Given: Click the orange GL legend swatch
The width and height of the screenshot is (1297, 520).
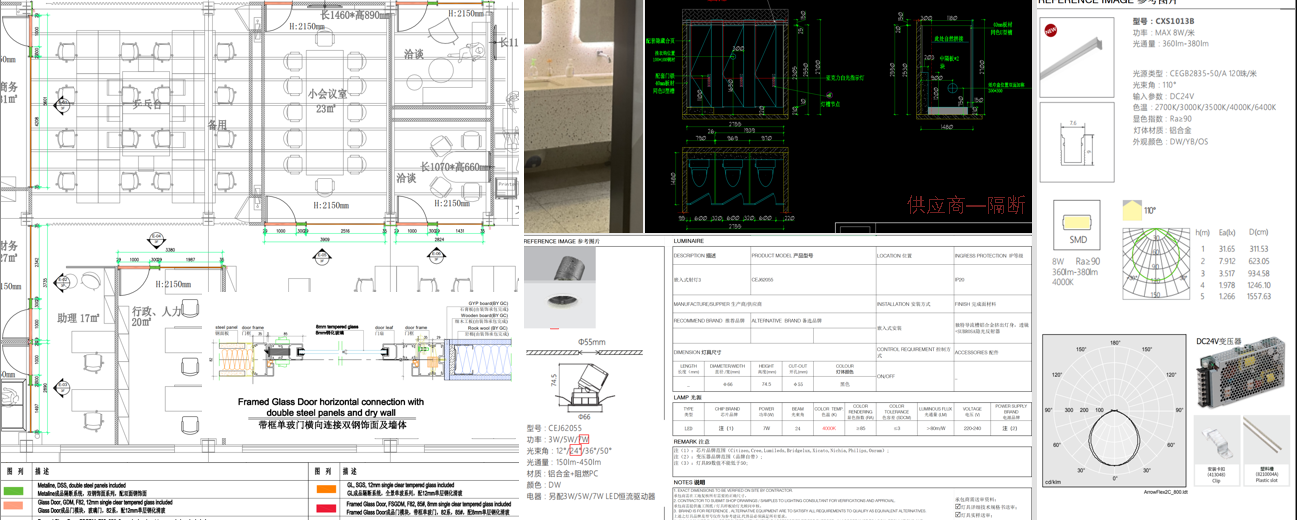Looking at the screenshot, I should pyautogui.click(x=325, y=490).
